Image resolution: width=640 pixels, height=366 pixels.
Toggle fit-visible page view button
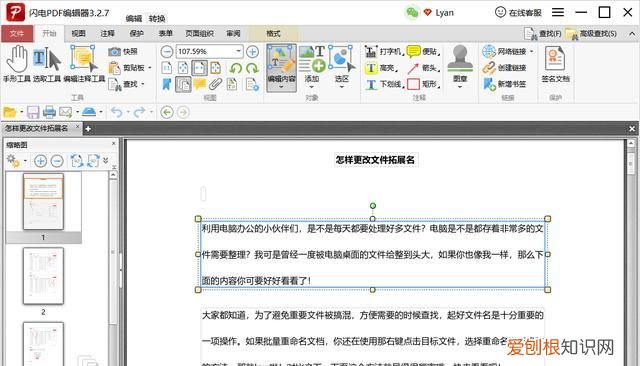[x=216, y=68]
